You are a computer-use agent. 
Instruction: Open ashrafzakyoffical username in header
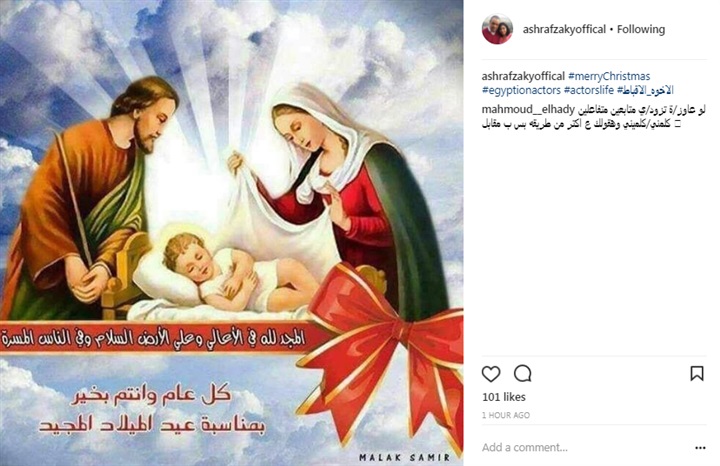coord(564,29)
